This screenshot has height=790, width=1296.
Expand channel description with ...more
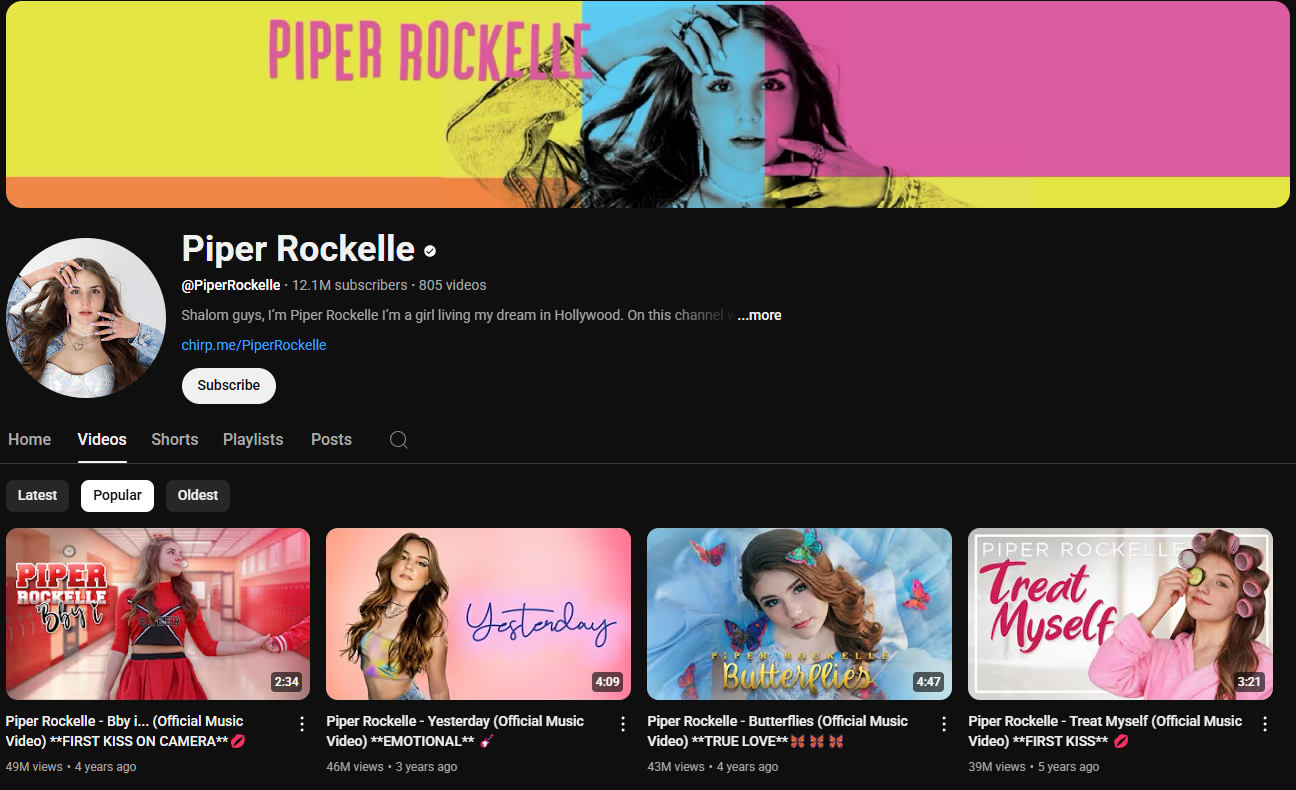pyautogui.click(x=759, y=315)
